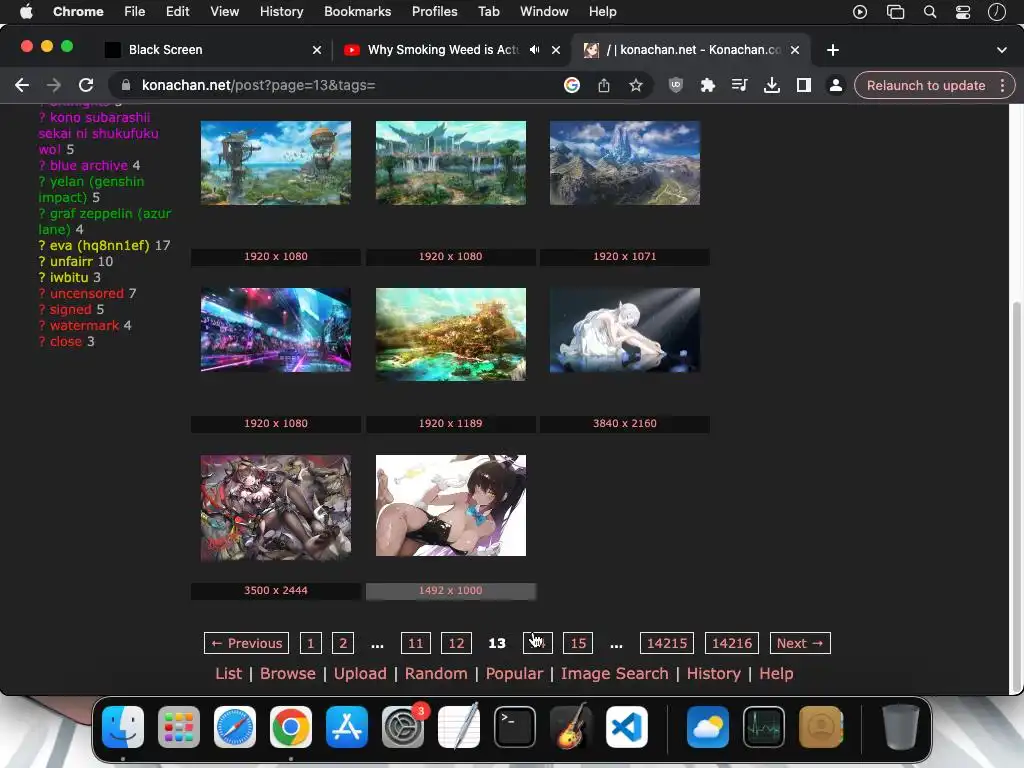Select the unfairr tag
The height and width of the screenshot is (768, 1024).
pos(71,262)
